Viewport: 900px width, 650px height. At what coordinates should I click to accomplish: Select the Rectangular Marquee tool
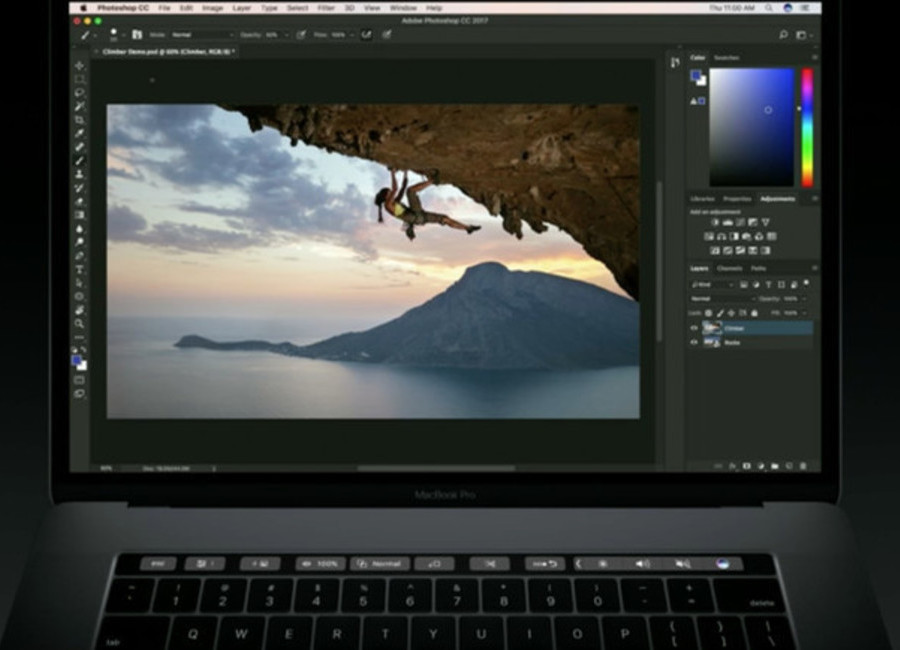pyautogui.click(x=79, y=79)
